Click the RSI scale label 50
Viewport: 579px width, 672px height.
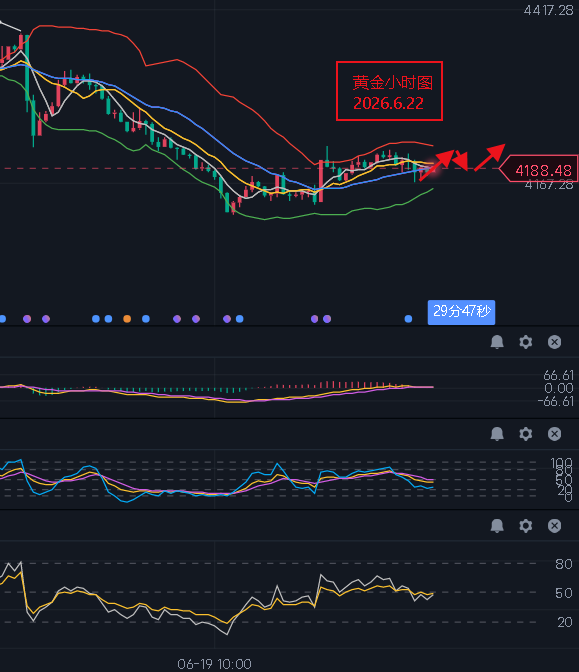click(564, 593)
